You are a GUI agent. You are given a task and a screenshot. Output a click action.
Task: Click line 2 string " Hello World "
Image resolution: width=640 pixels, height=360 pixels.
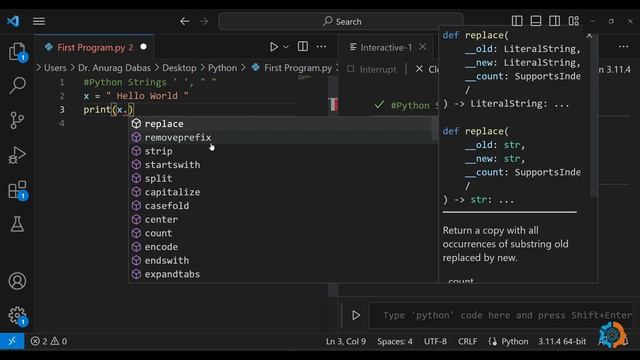(x=147, y=96)
